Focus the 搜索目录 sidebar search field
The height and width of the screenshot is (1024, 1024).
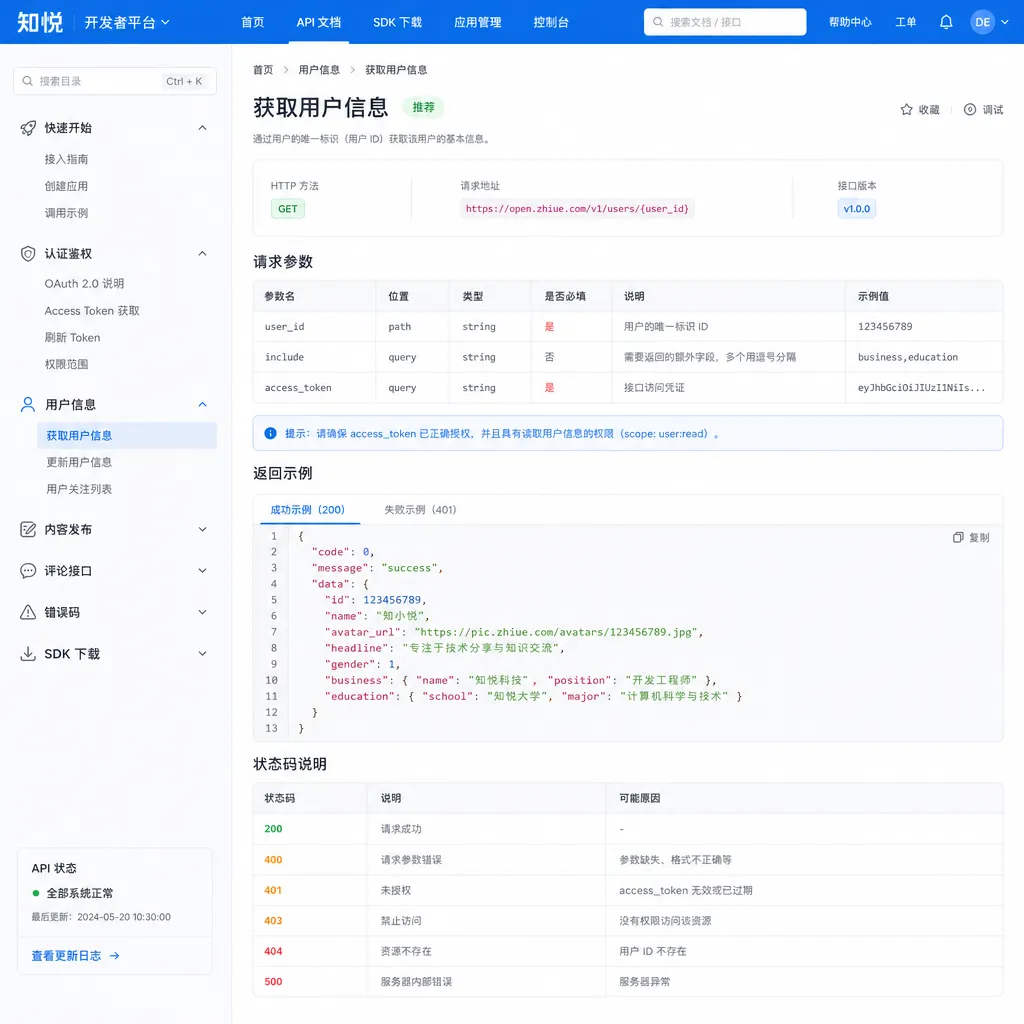coord(115,81)
